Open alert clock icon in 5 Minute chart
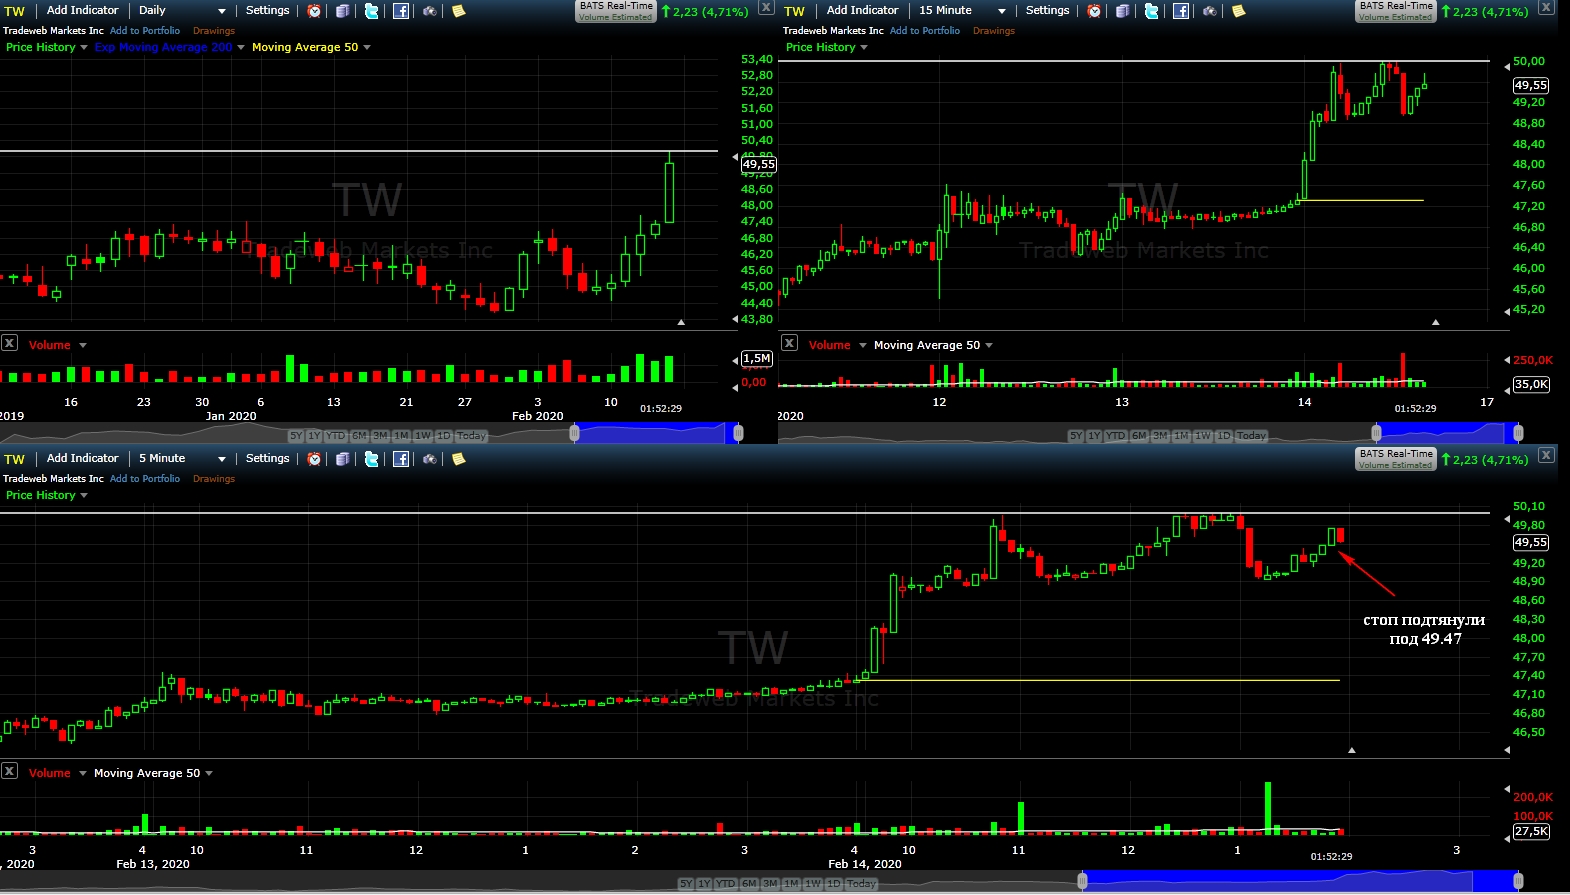The height and width of the screenshot is (895, 1570). coord(314,459)
